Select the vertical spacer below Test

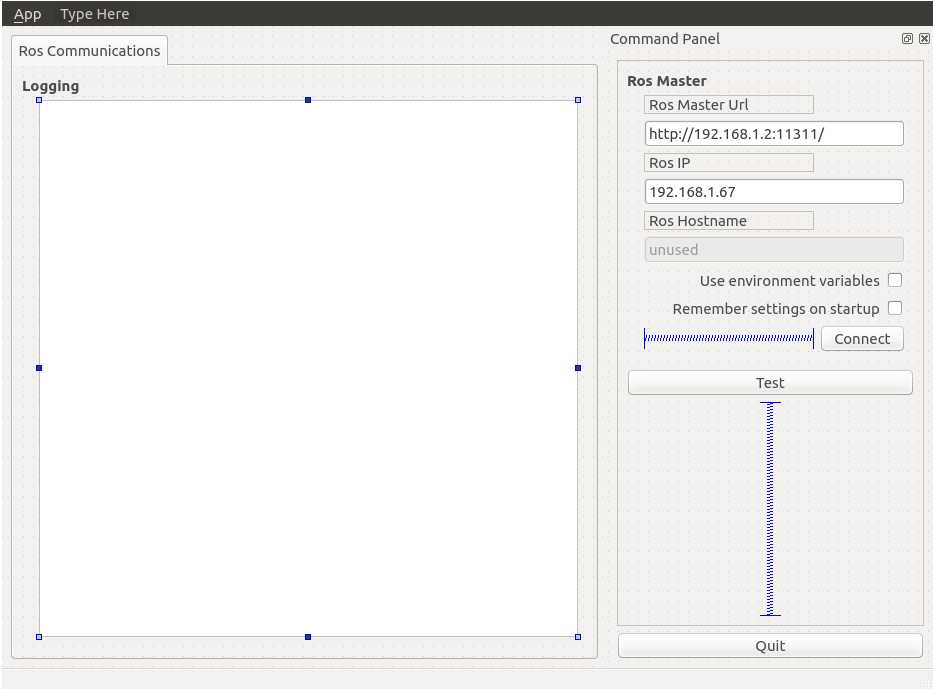coord(770,509)
